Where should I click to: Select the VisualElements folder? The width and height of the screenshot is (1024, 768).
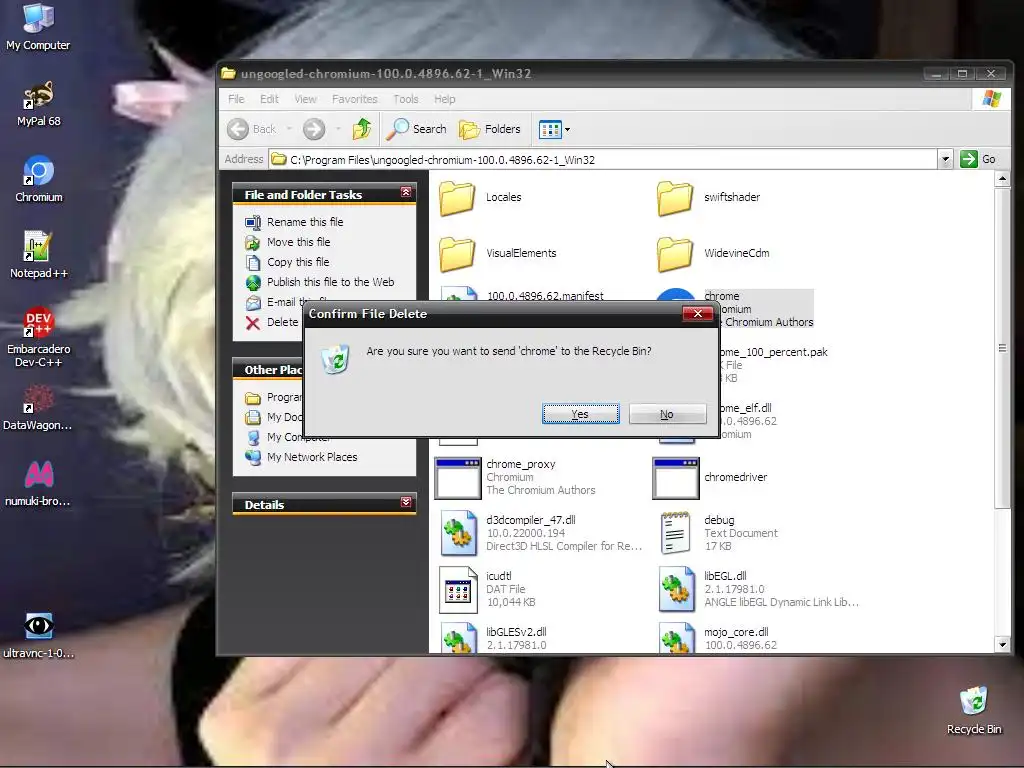(x=498, y=253)
